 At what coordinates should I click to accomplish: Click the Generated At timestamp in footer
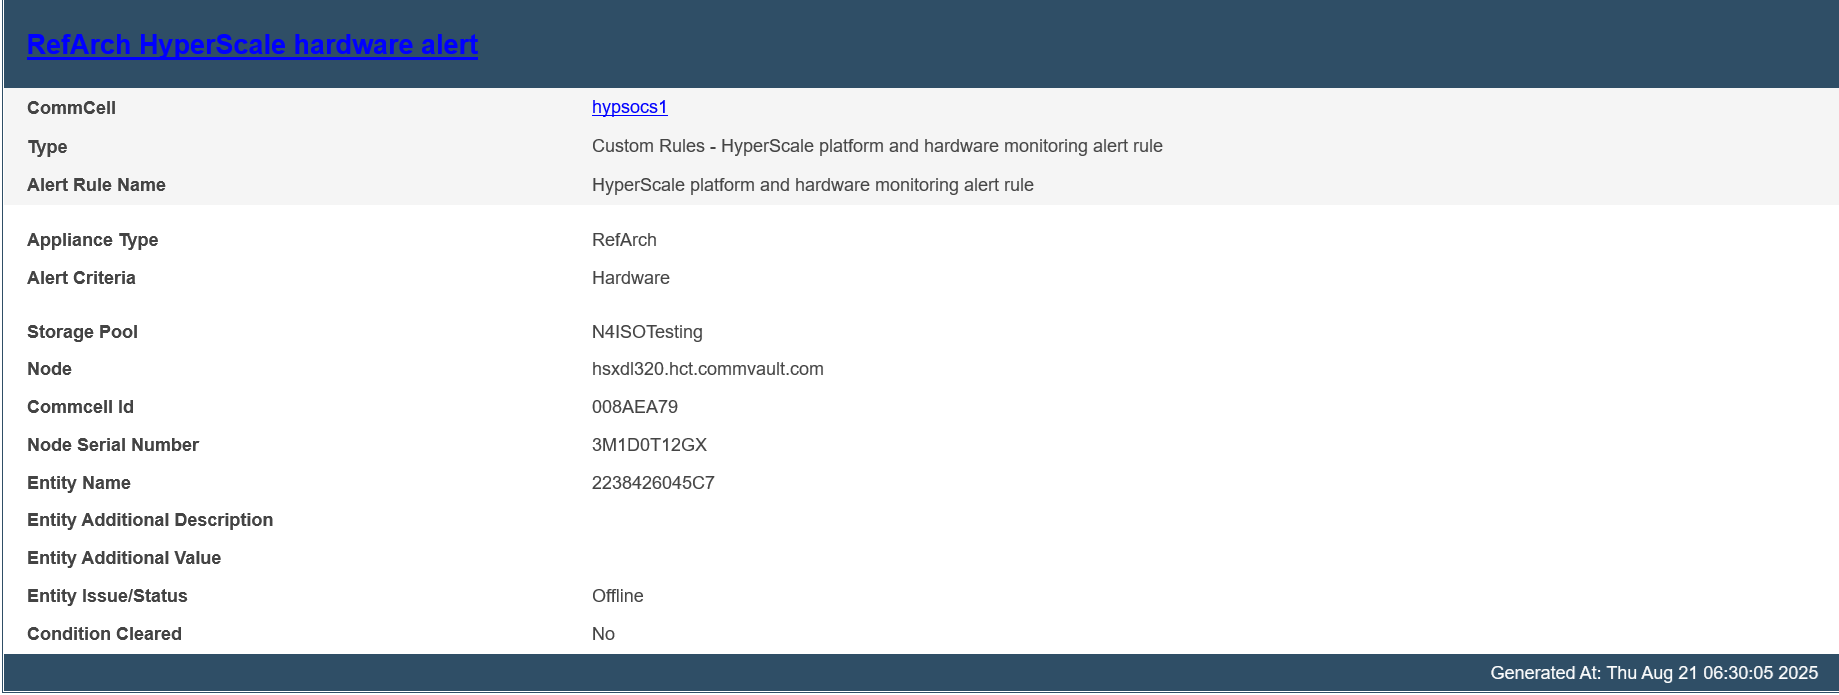pyautogui.click(x=1653, y=673)
